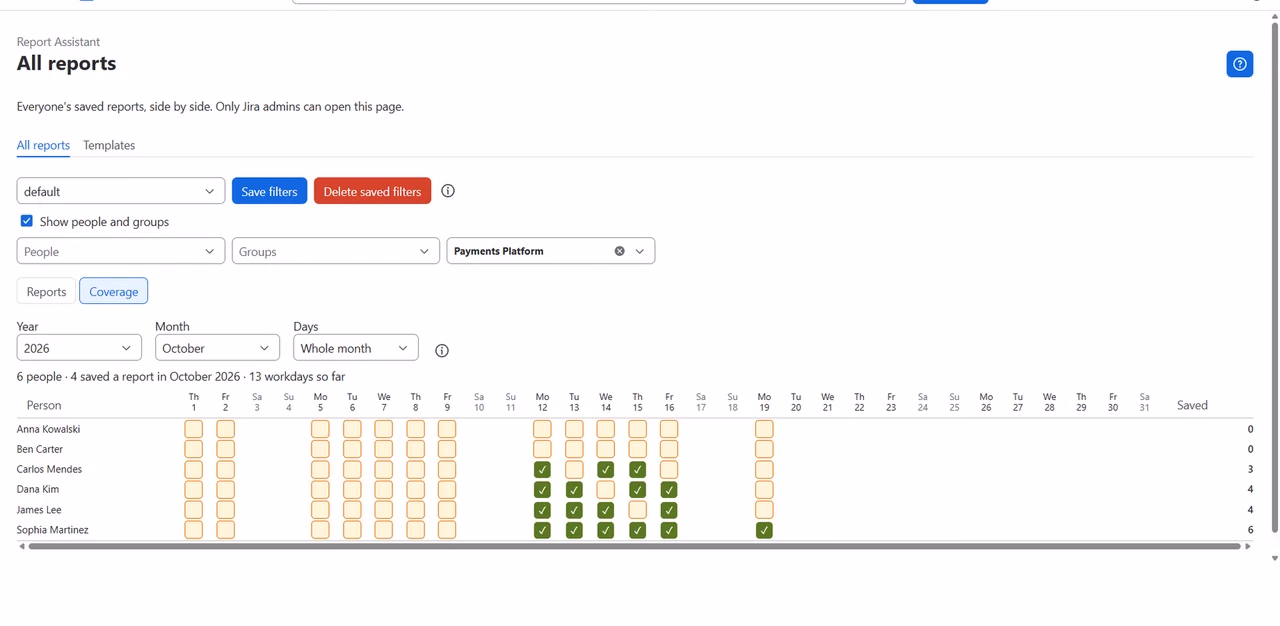This screenshot has width=1280, height=626.
Task: Click the Person column header
Action: pos(44,405)
